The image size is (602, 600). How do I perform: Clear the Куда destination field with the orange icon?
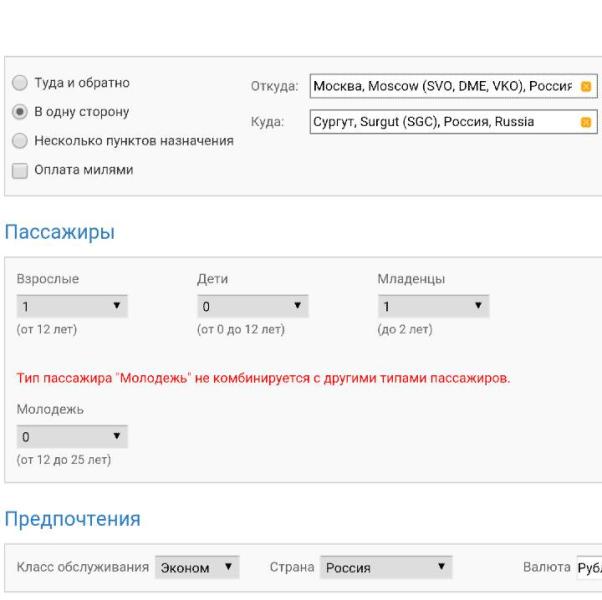click(x=586, y=123)
